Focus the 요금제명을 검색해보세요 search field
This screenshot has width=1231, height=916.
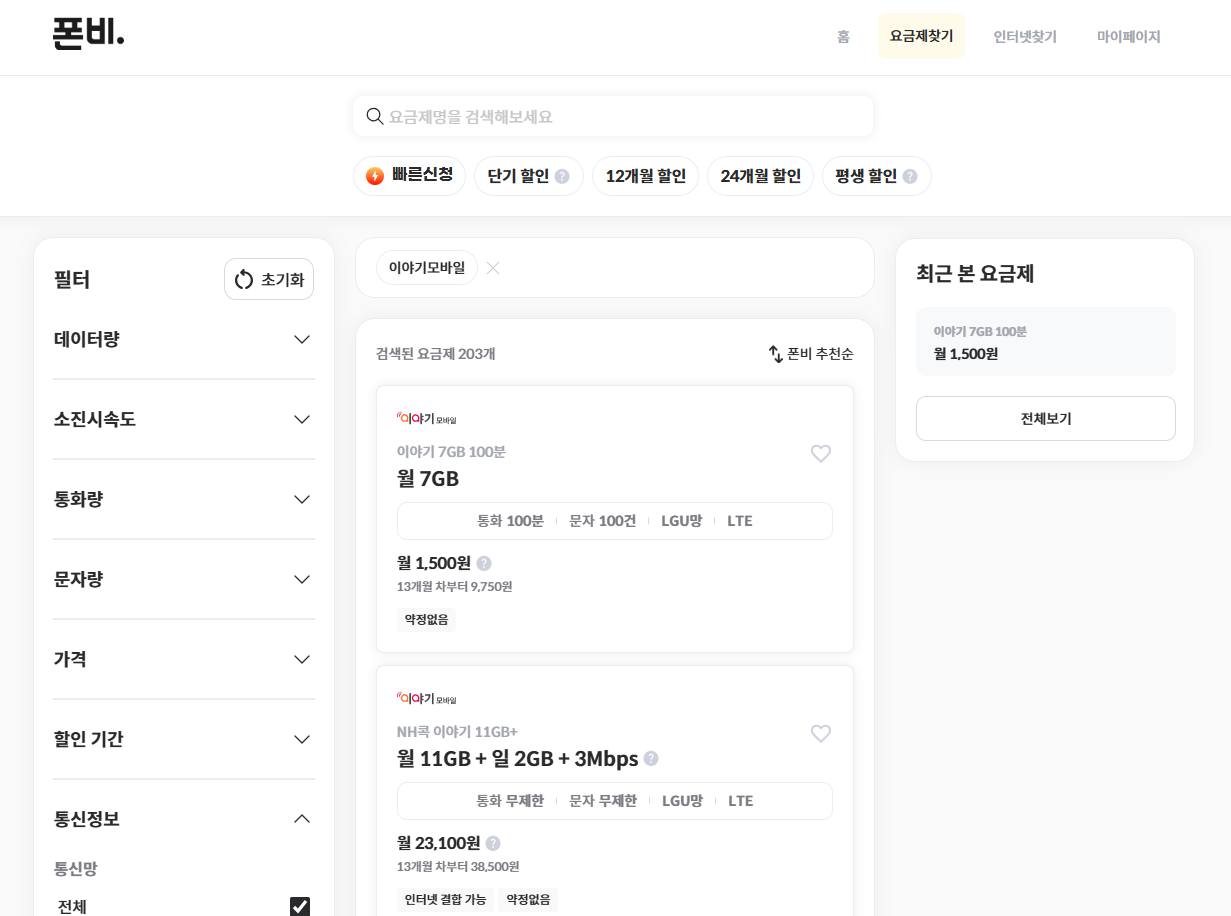click(x=613, y=116)
